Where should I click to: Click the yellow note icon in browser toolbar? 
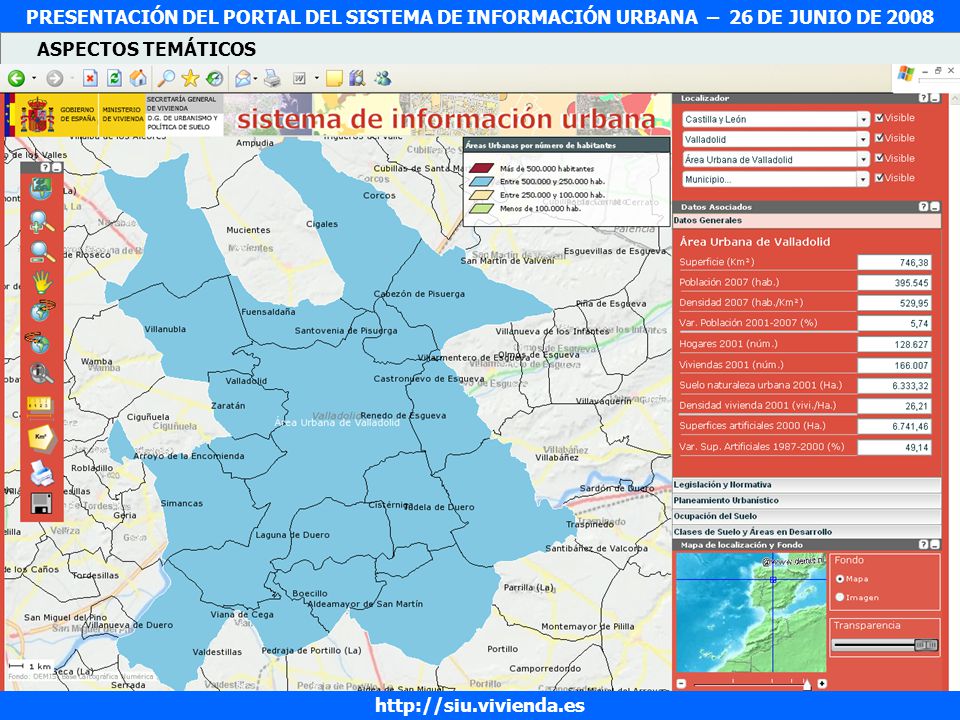(334, 78)
